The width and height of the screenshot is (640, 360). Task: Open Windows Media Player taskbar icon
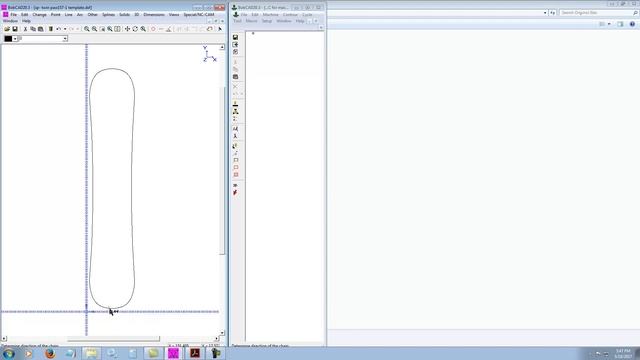28,353
